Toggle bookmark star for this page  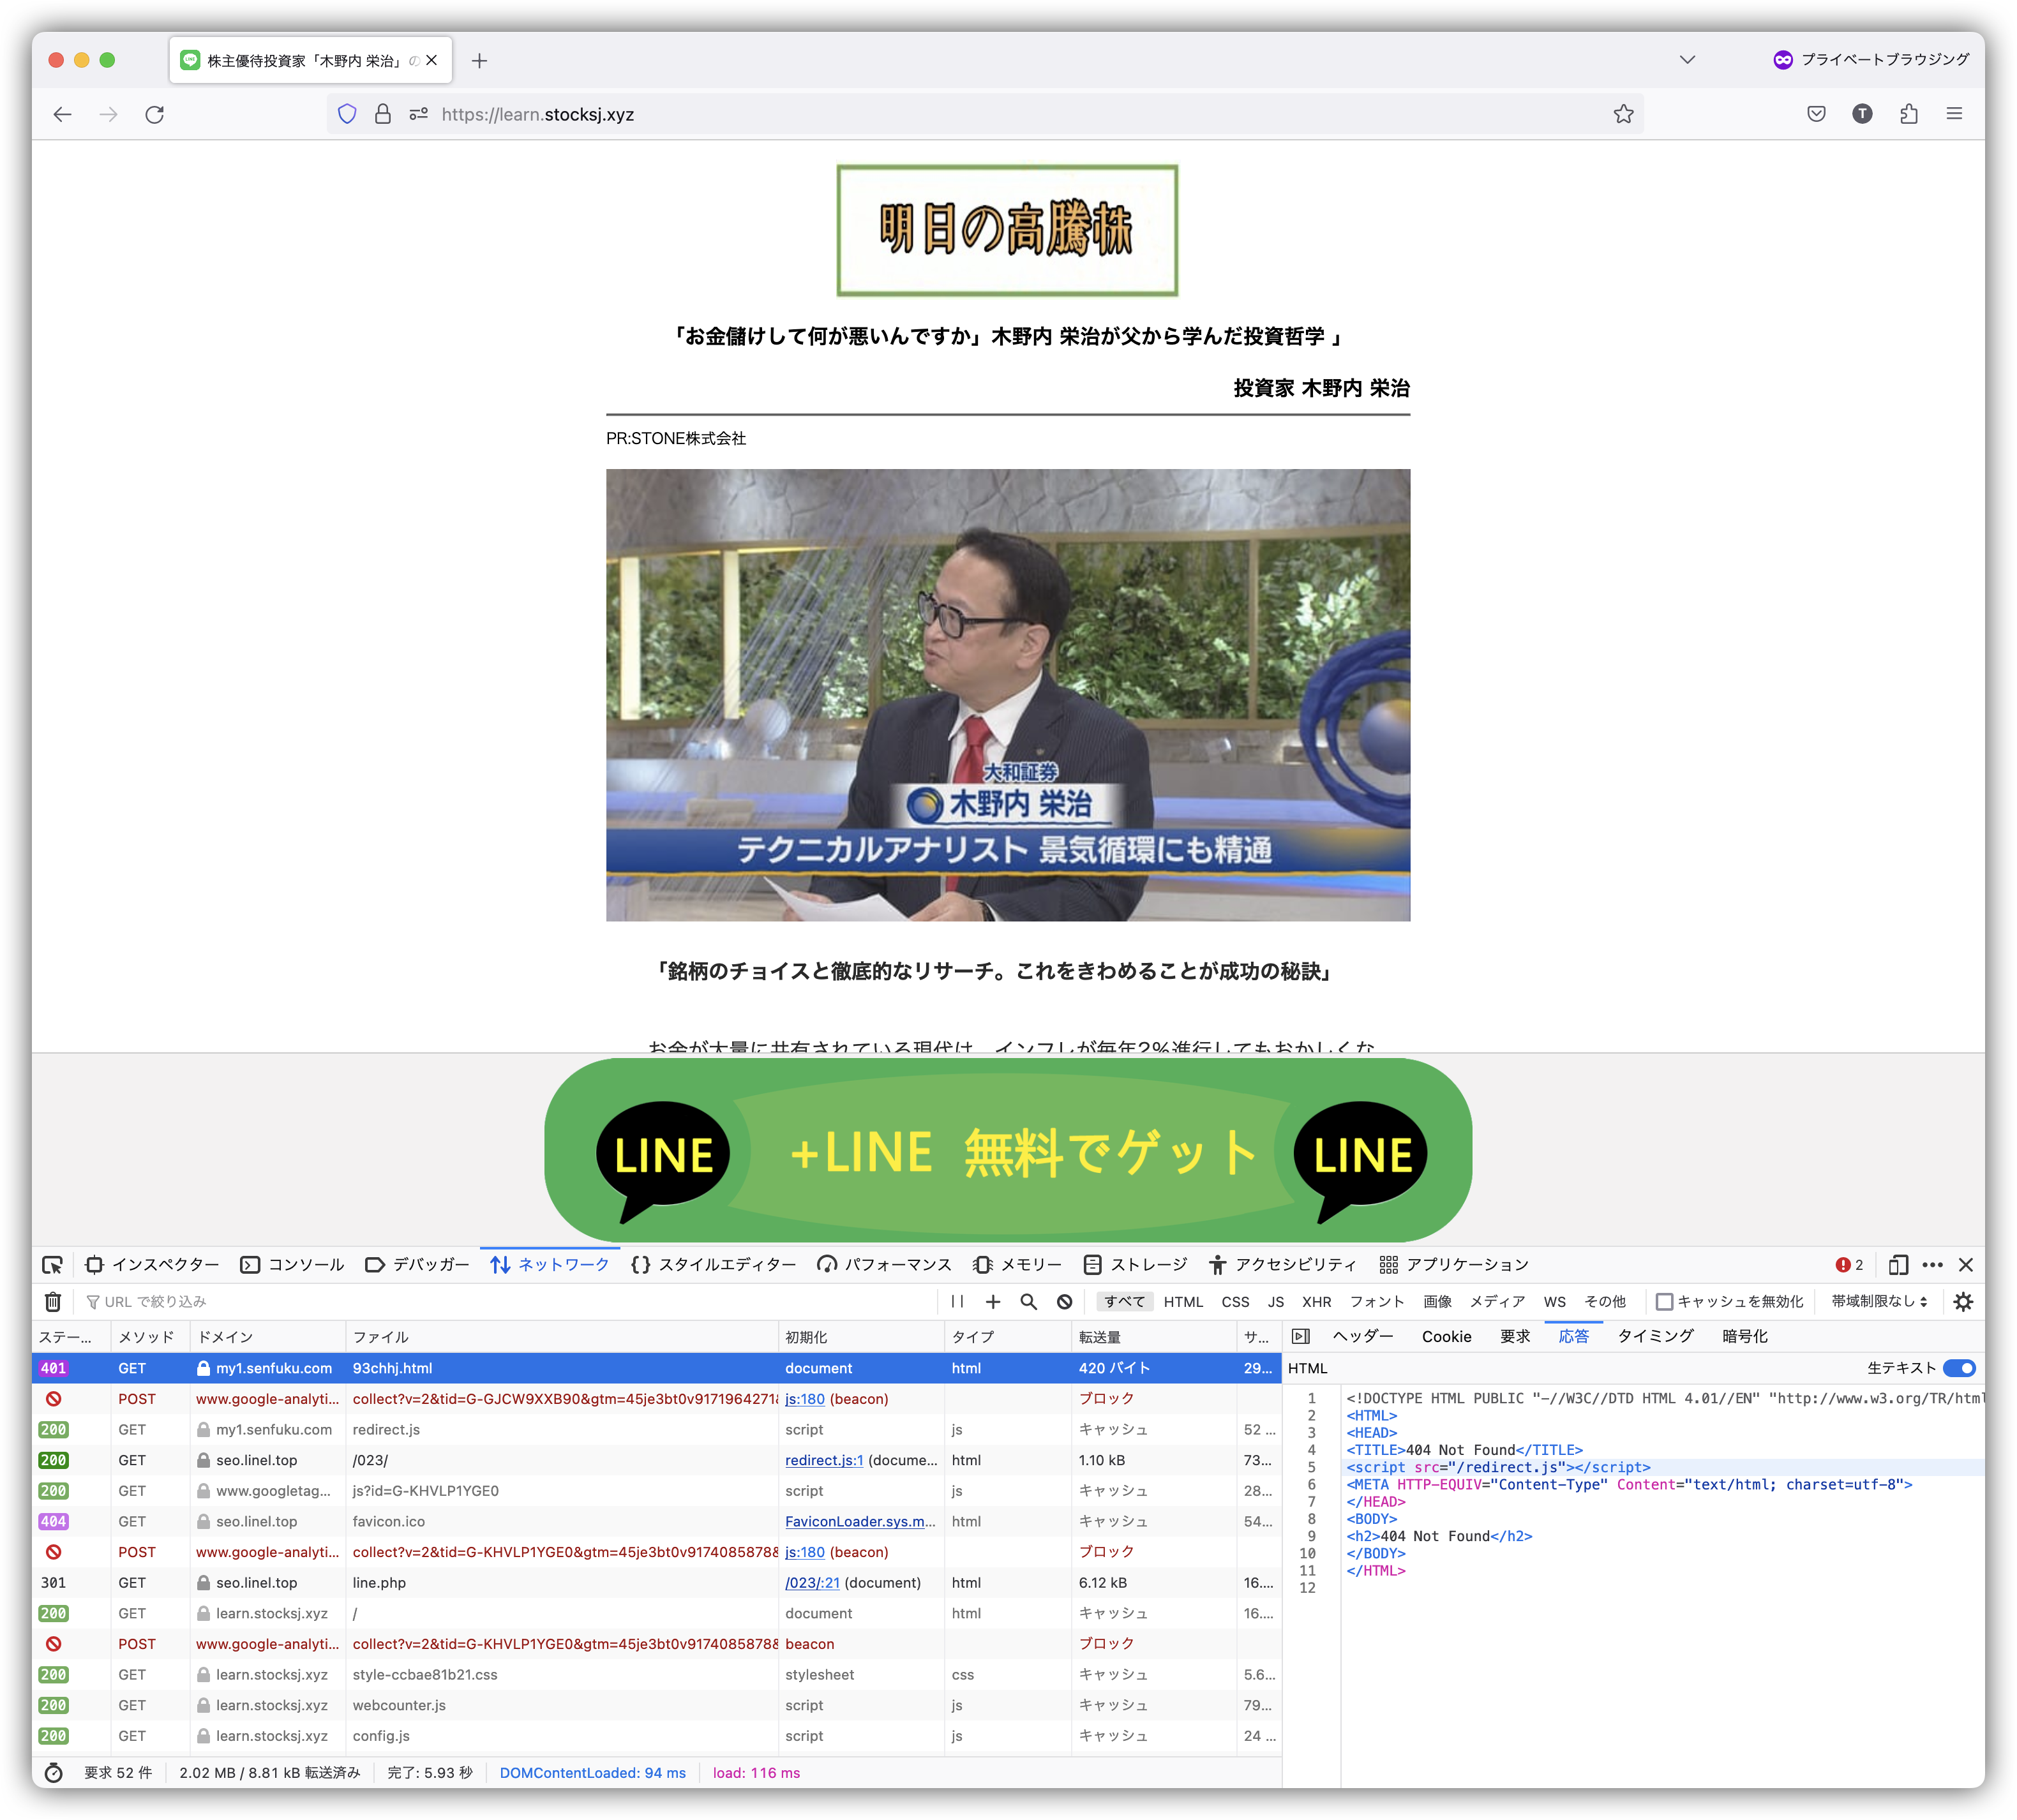pyautogui.click(x=1622, y=114)
